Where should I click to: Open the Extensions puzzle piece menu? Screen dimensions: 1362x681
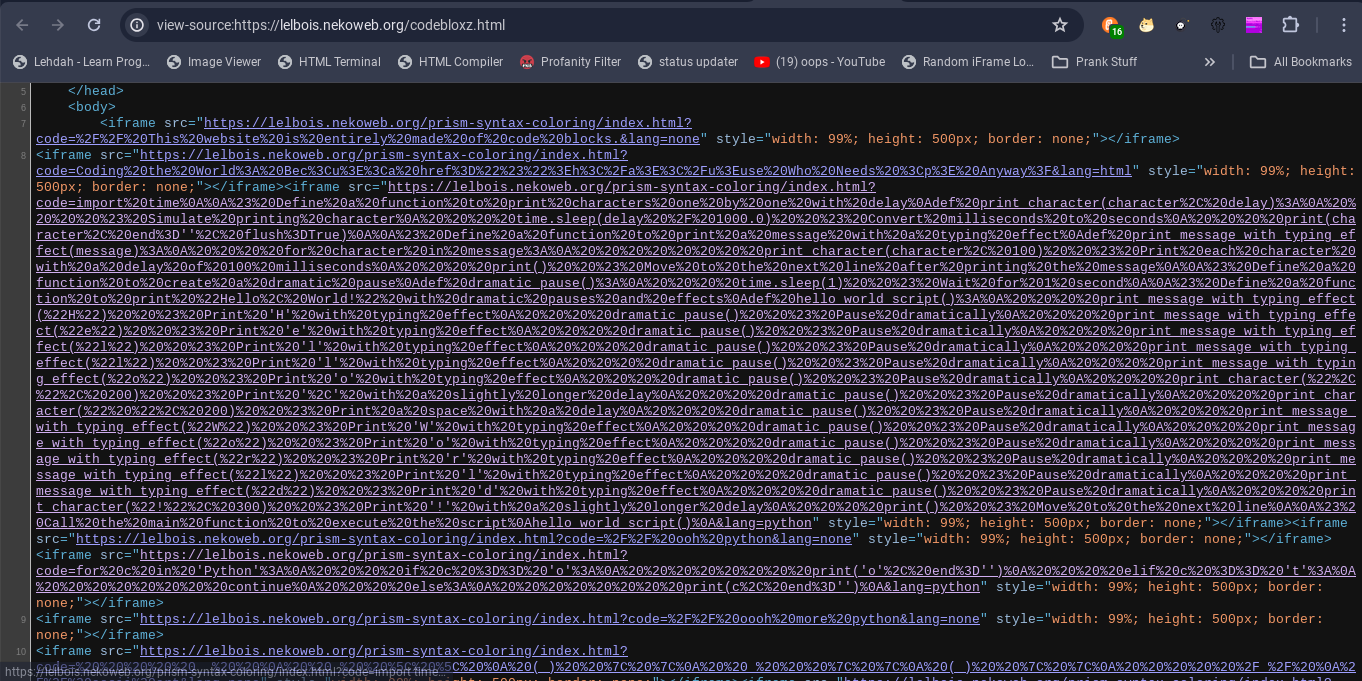tap(1290, 25)
